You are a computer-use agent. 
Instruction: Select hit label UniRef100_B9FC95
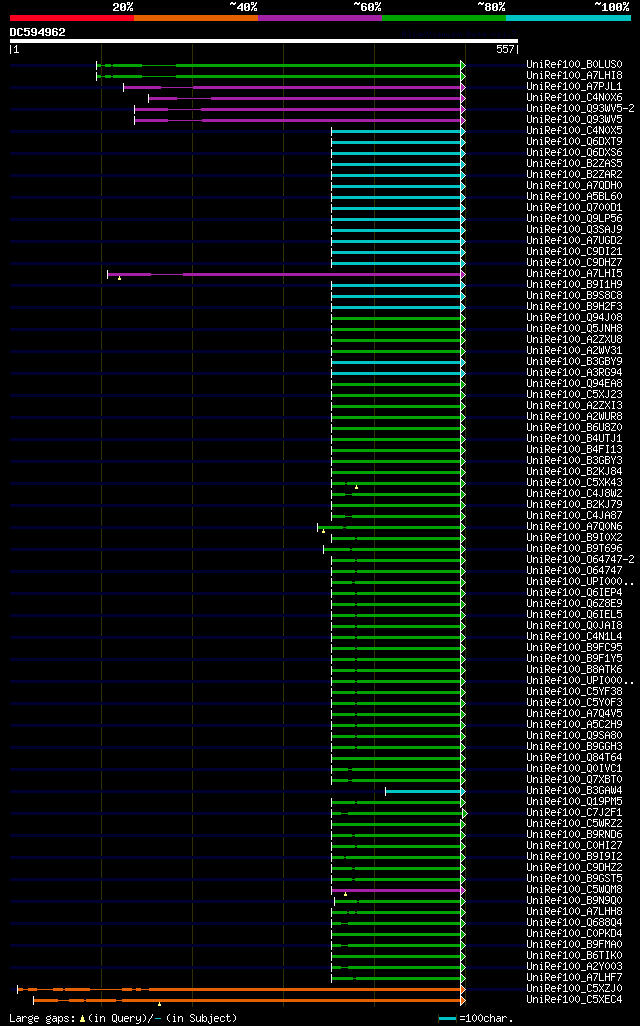pyautogui.click(x=575, y=648)
